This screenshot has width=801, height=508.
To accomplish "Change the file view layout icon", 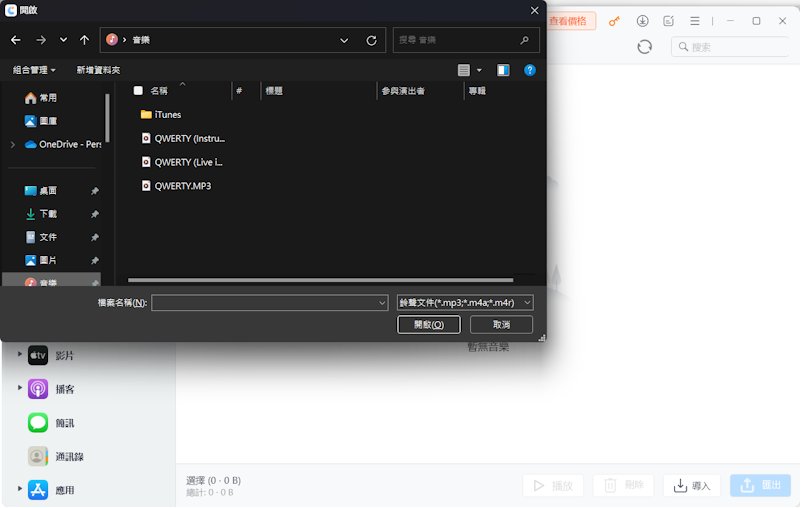I will 464,70.
